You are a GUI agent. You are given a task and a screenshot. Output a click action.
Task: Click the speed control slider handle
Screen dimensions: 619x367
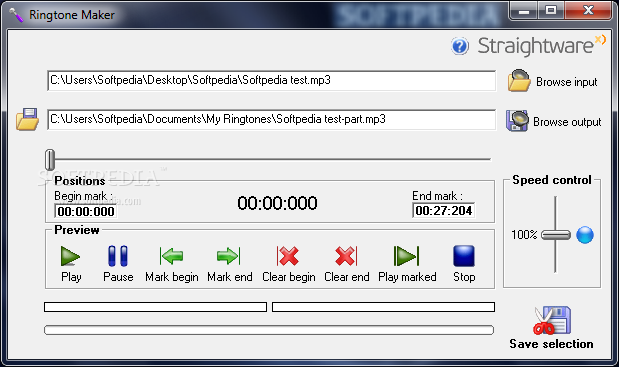click(x=555, y=235)
